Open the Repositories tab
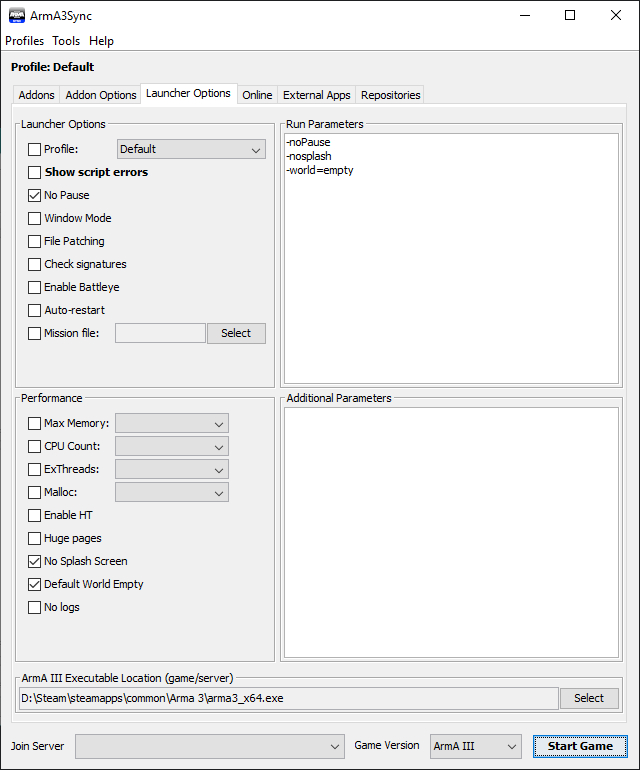The height and width of the screenshot is (770, 640). [391, 95]
